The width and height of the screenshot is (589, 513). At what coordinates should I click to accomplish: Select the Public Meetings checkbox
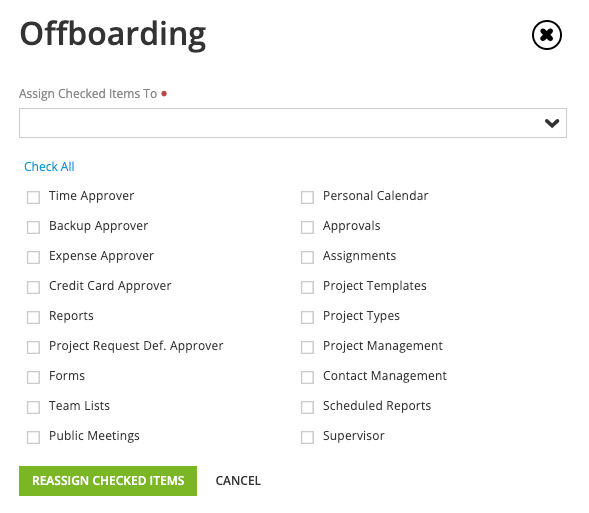[33, 437]
